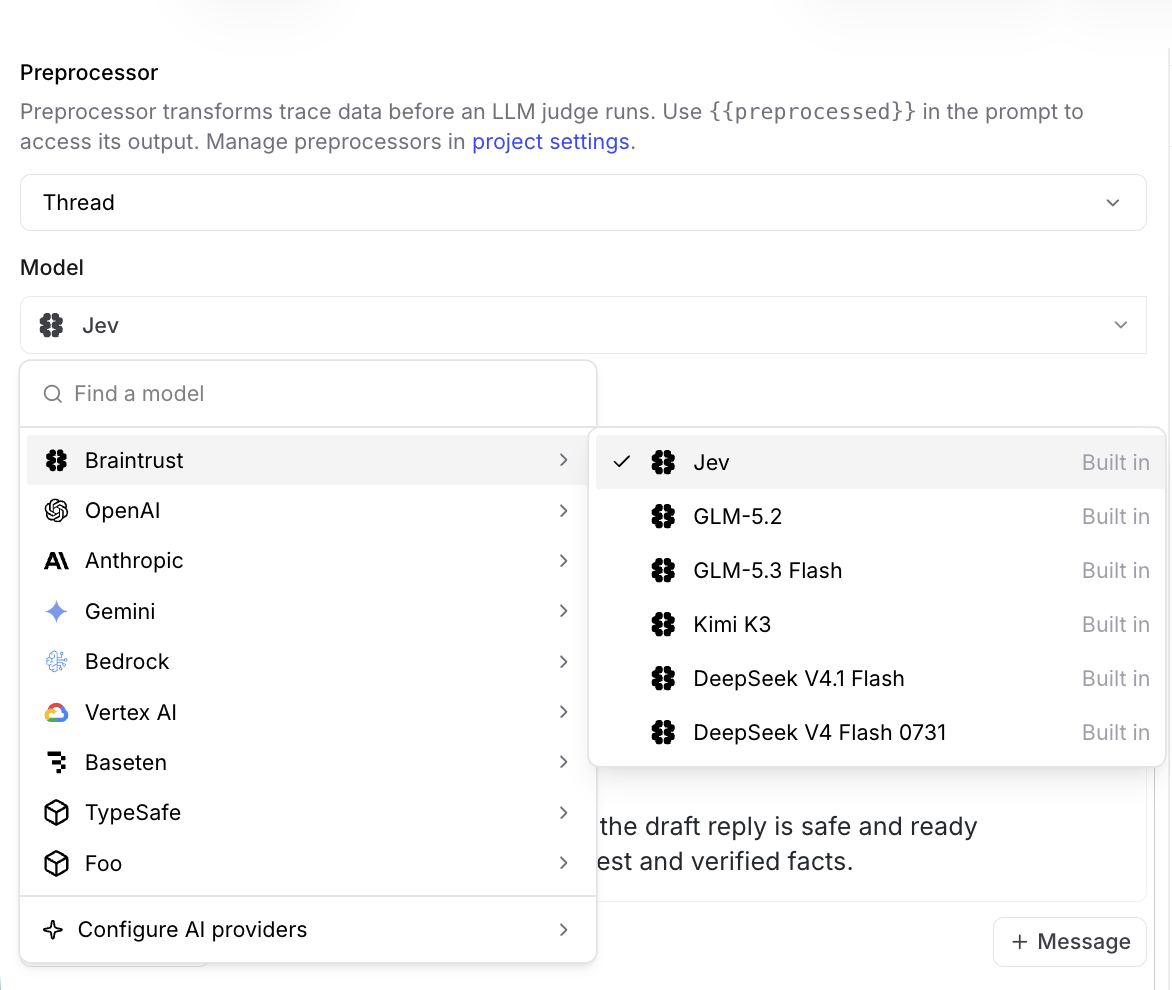Click the Built in label for GLM-5.2
The image size is (1172, 990).
point(1115,516)
